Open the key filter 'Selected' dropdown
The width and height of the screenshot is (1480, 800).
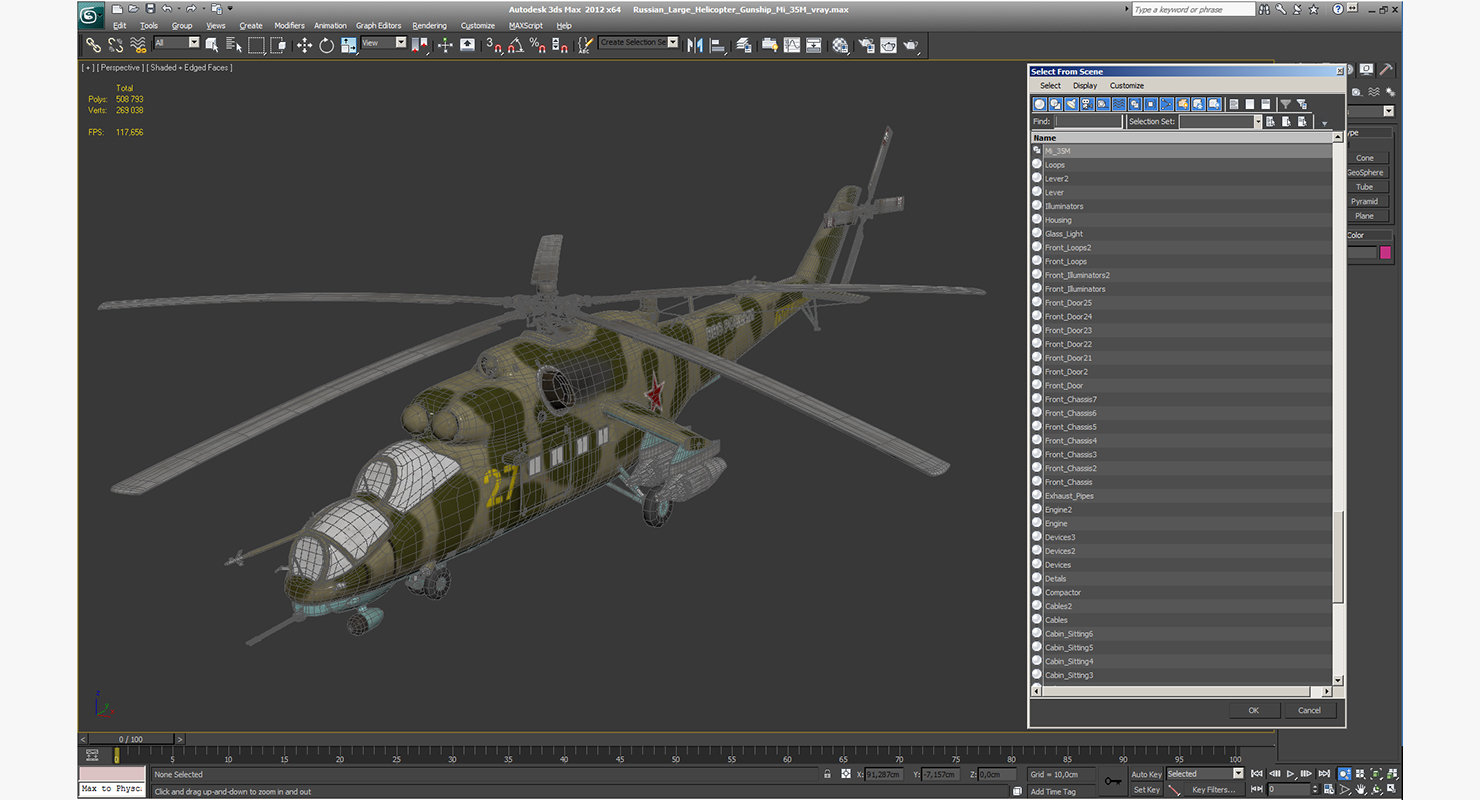[x=1204, y=774]
